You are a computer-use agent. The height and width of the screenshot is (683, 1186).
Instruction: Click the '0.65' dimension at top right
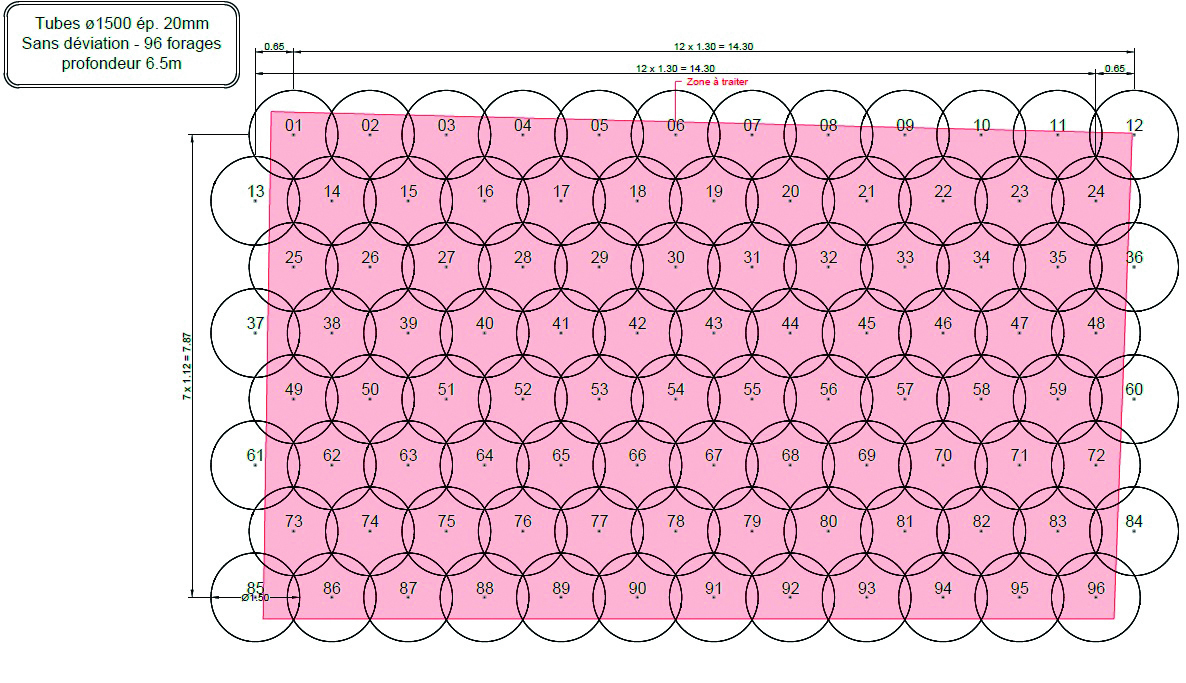tap(1114, 68)
